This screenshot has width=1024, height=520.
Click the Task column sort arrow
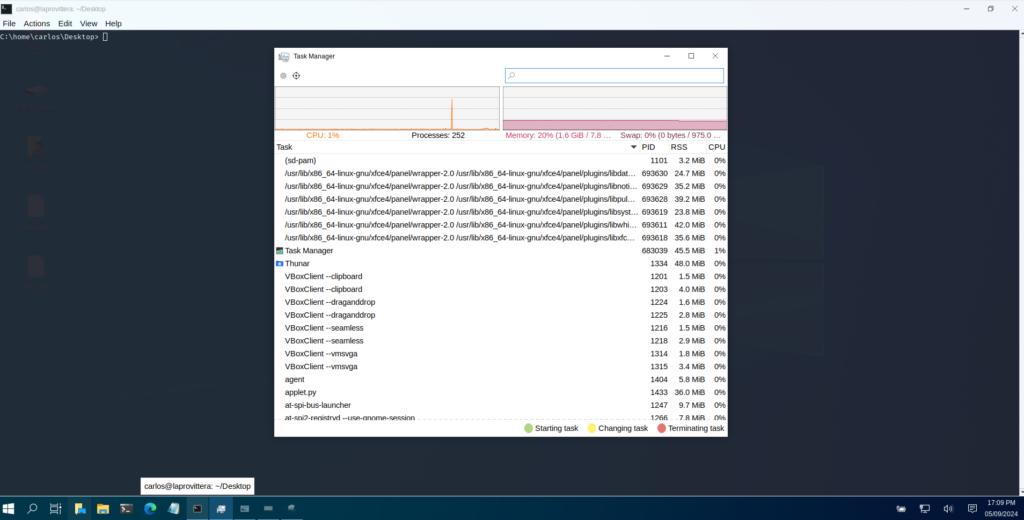633,147
